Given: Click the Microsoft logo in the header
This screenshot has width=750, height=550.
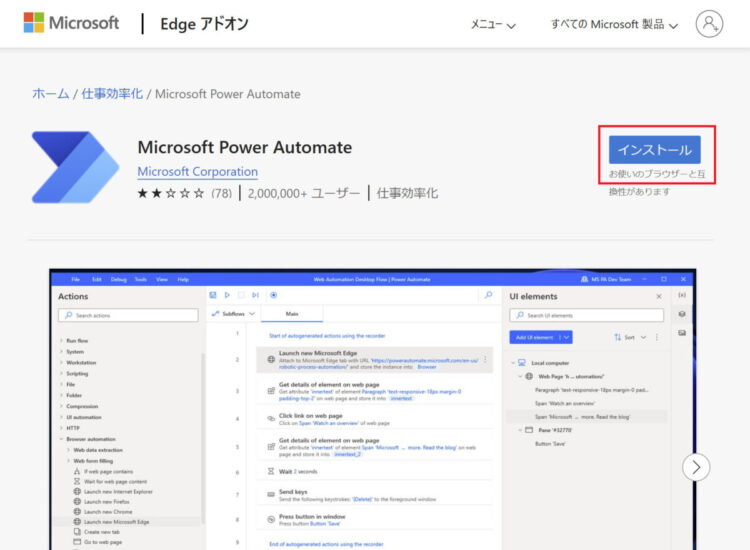Looking at the screenshot, I should pos(71,22).
